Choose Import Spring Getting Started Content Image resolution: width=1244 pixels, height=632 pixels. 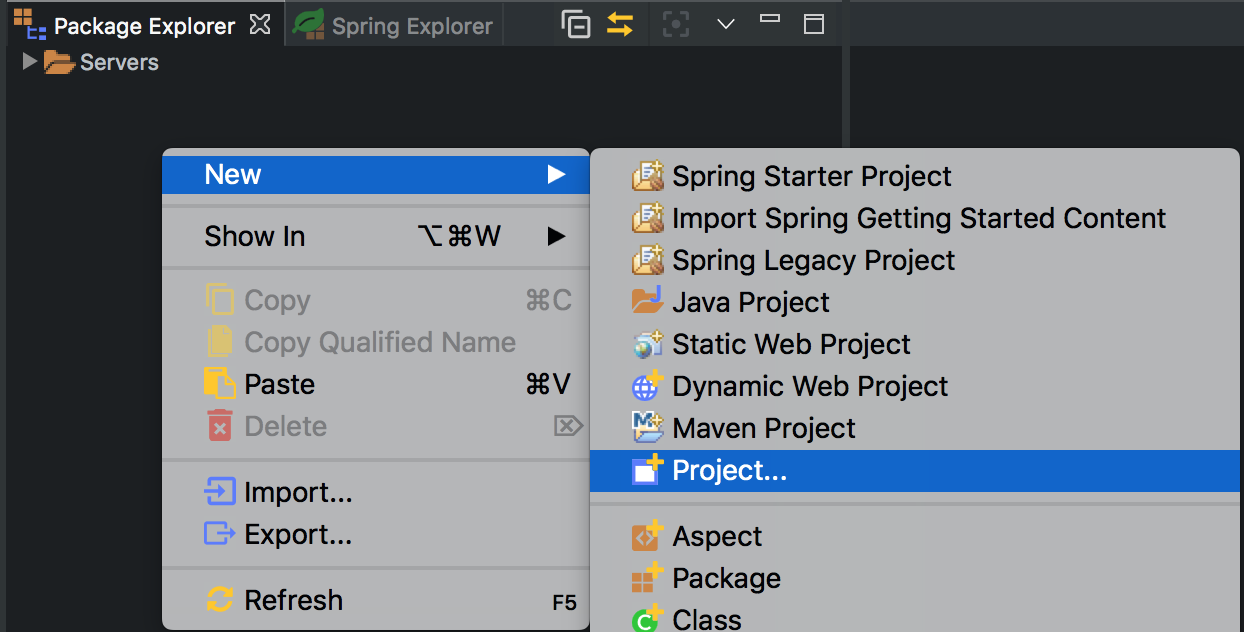918,218
